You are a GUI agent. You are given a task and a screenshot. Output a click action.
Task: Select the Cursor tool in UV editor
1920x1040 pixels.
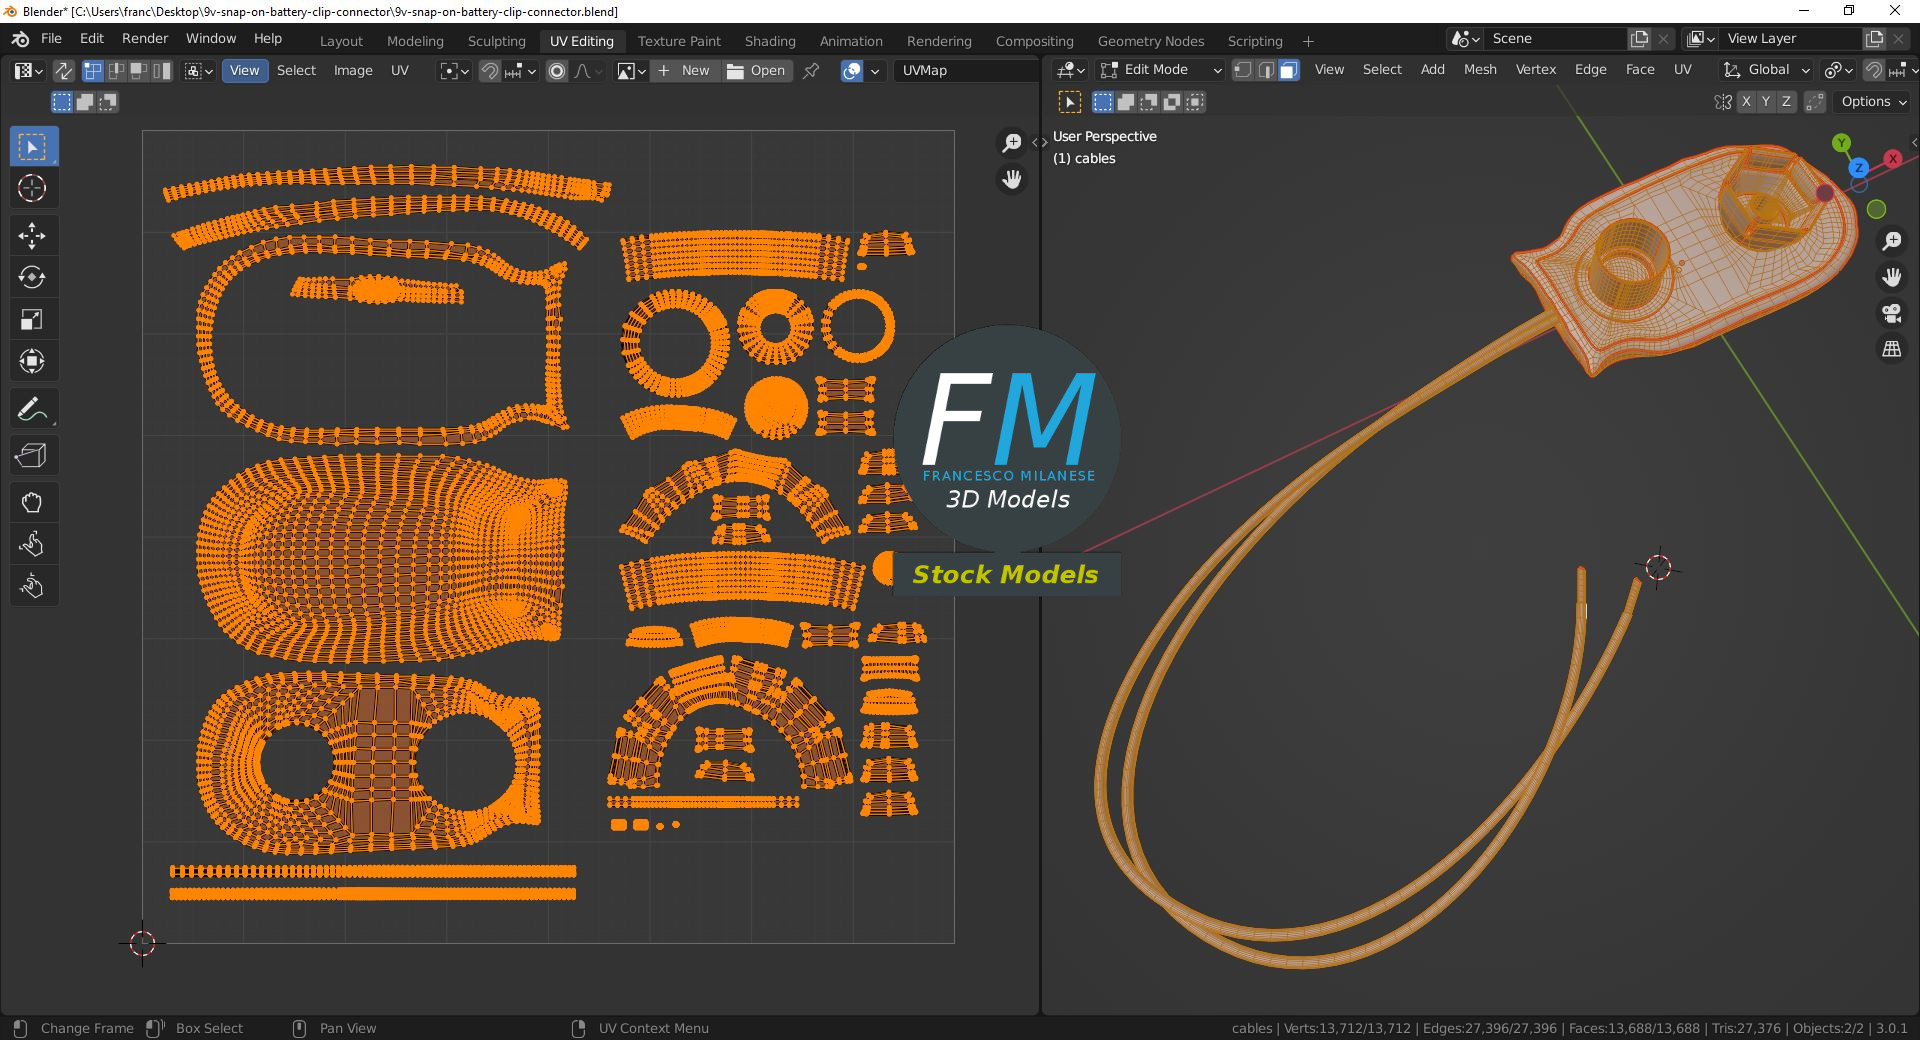pos(32,189)
